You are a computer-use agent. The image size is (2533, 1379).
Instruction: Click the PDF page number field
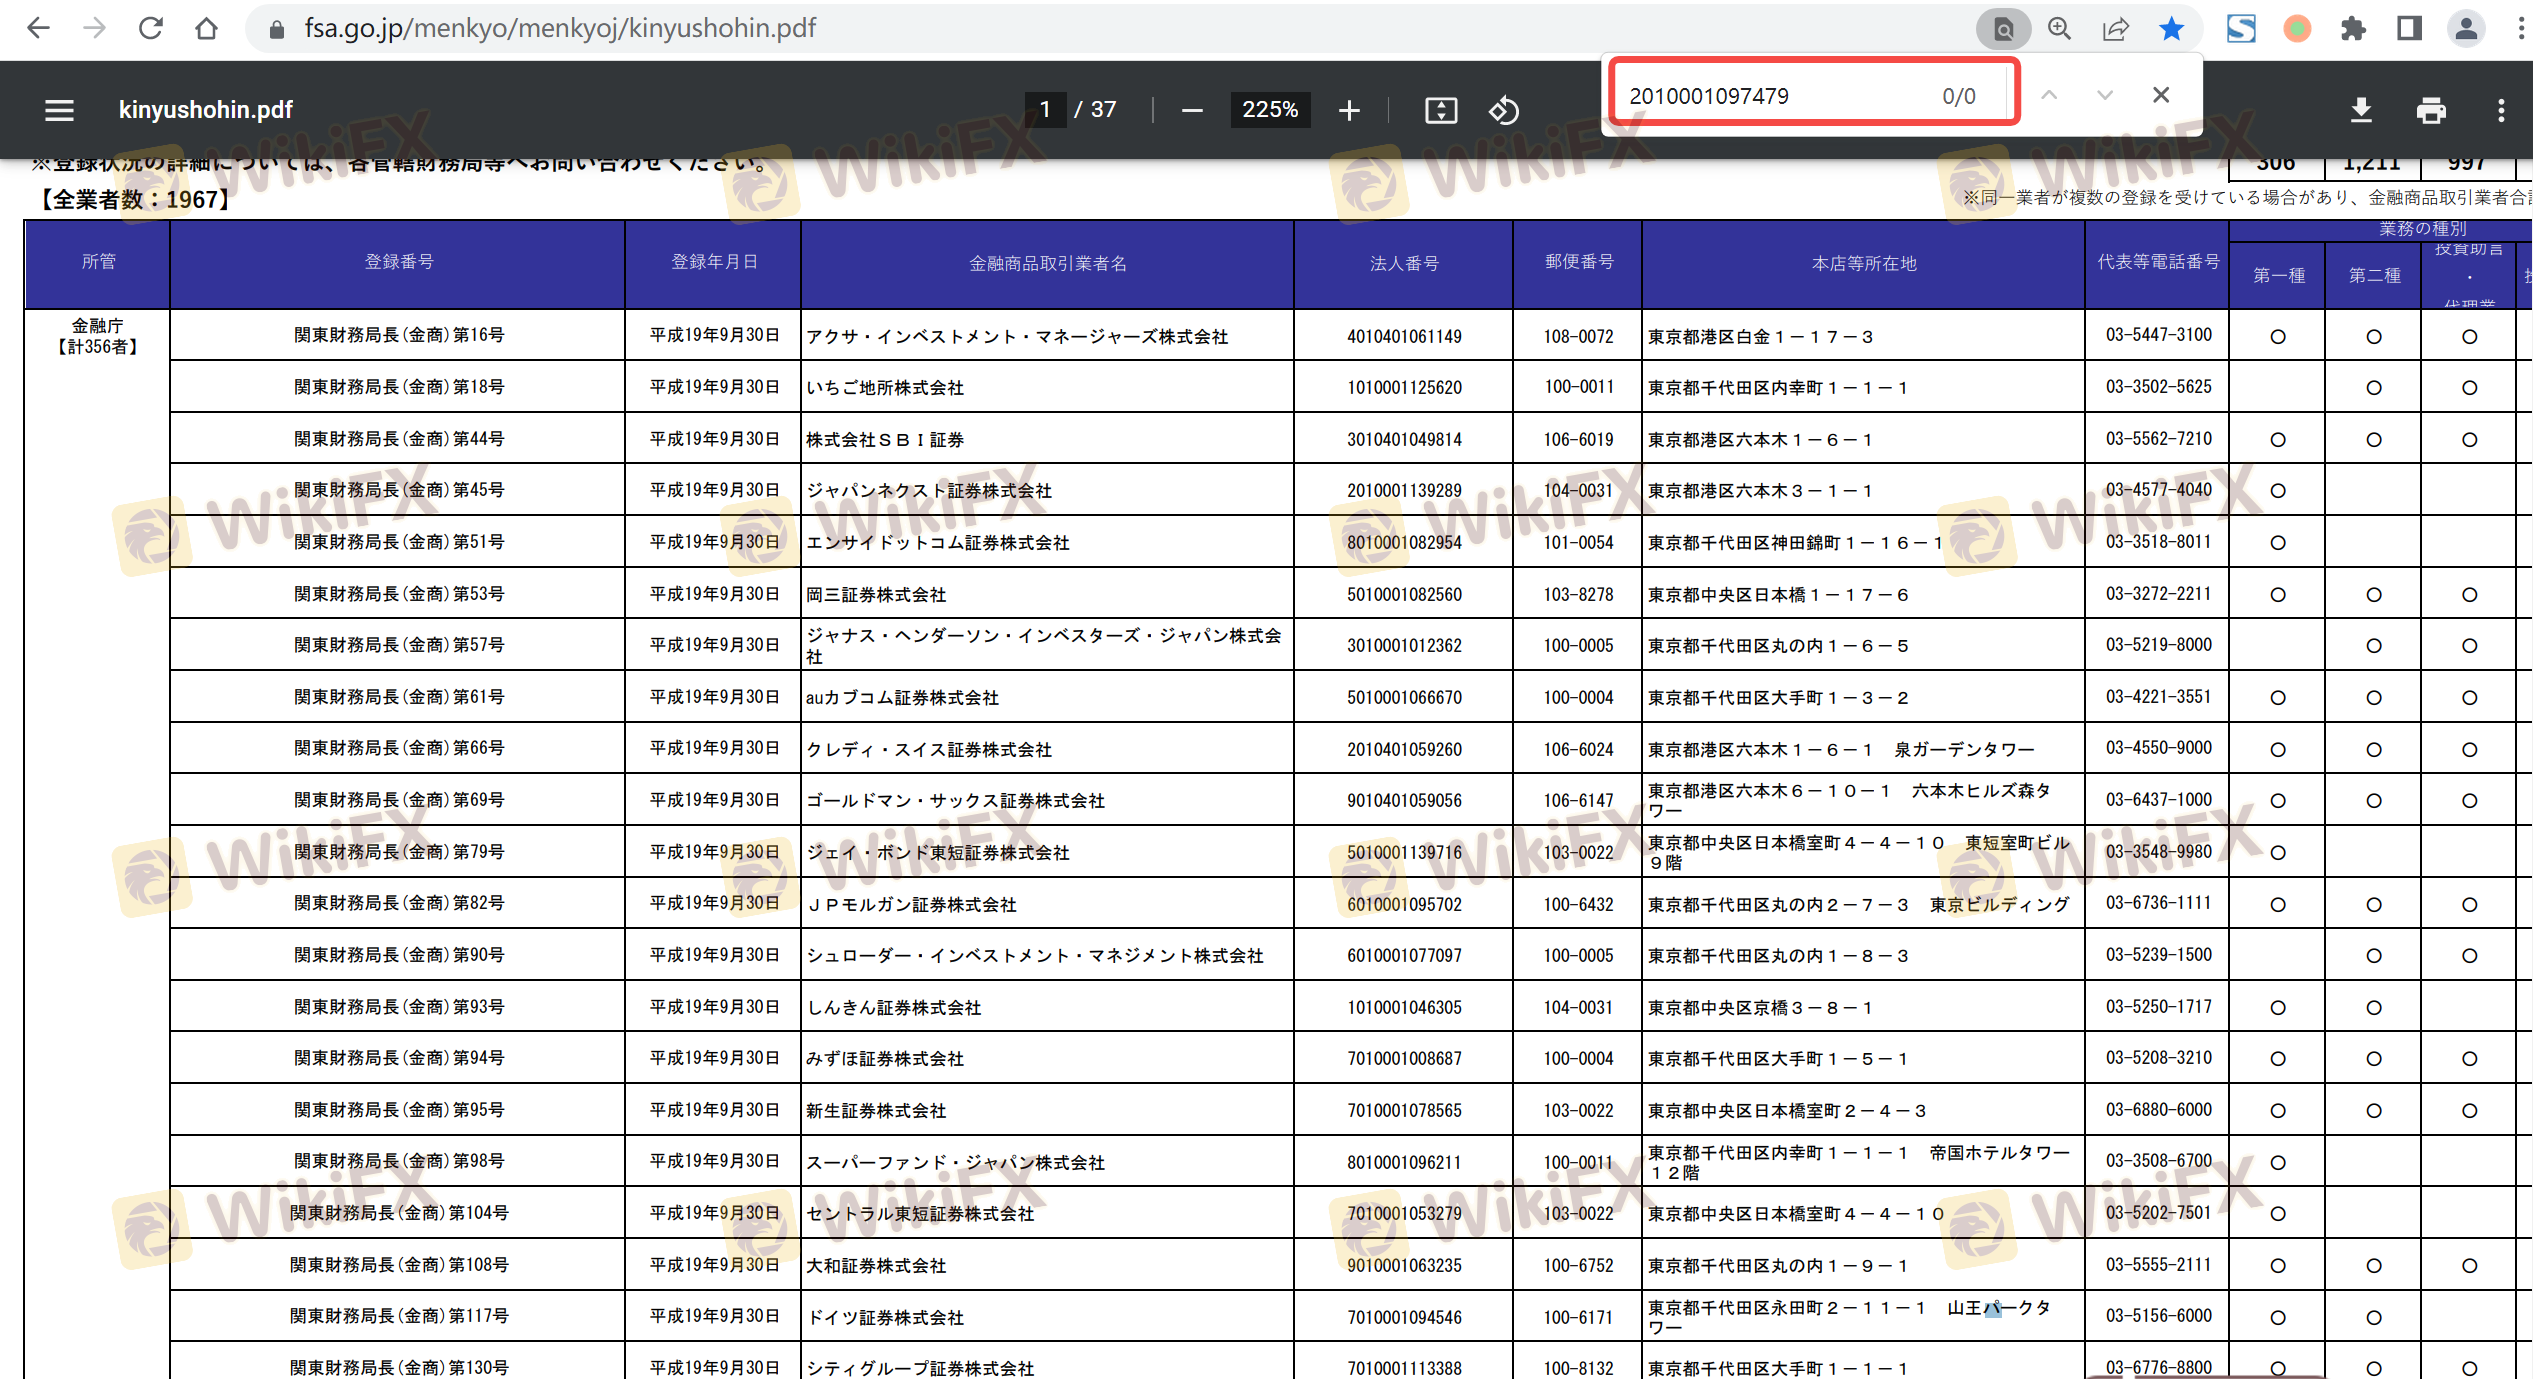1044,110
